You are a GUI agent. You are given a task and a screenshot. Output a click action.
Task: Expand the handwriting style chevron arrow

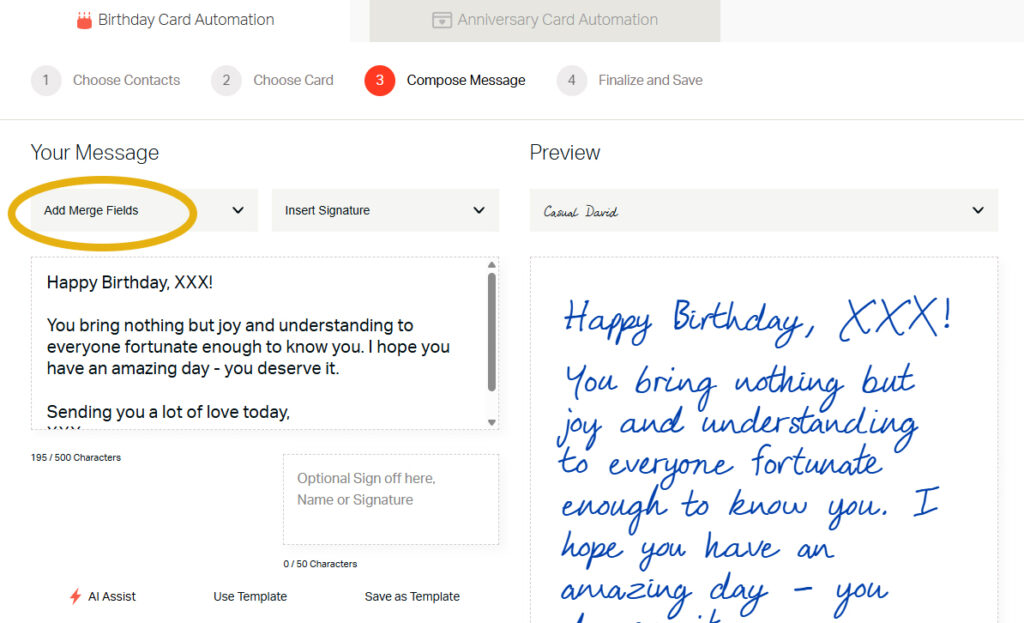pos(978,210)
